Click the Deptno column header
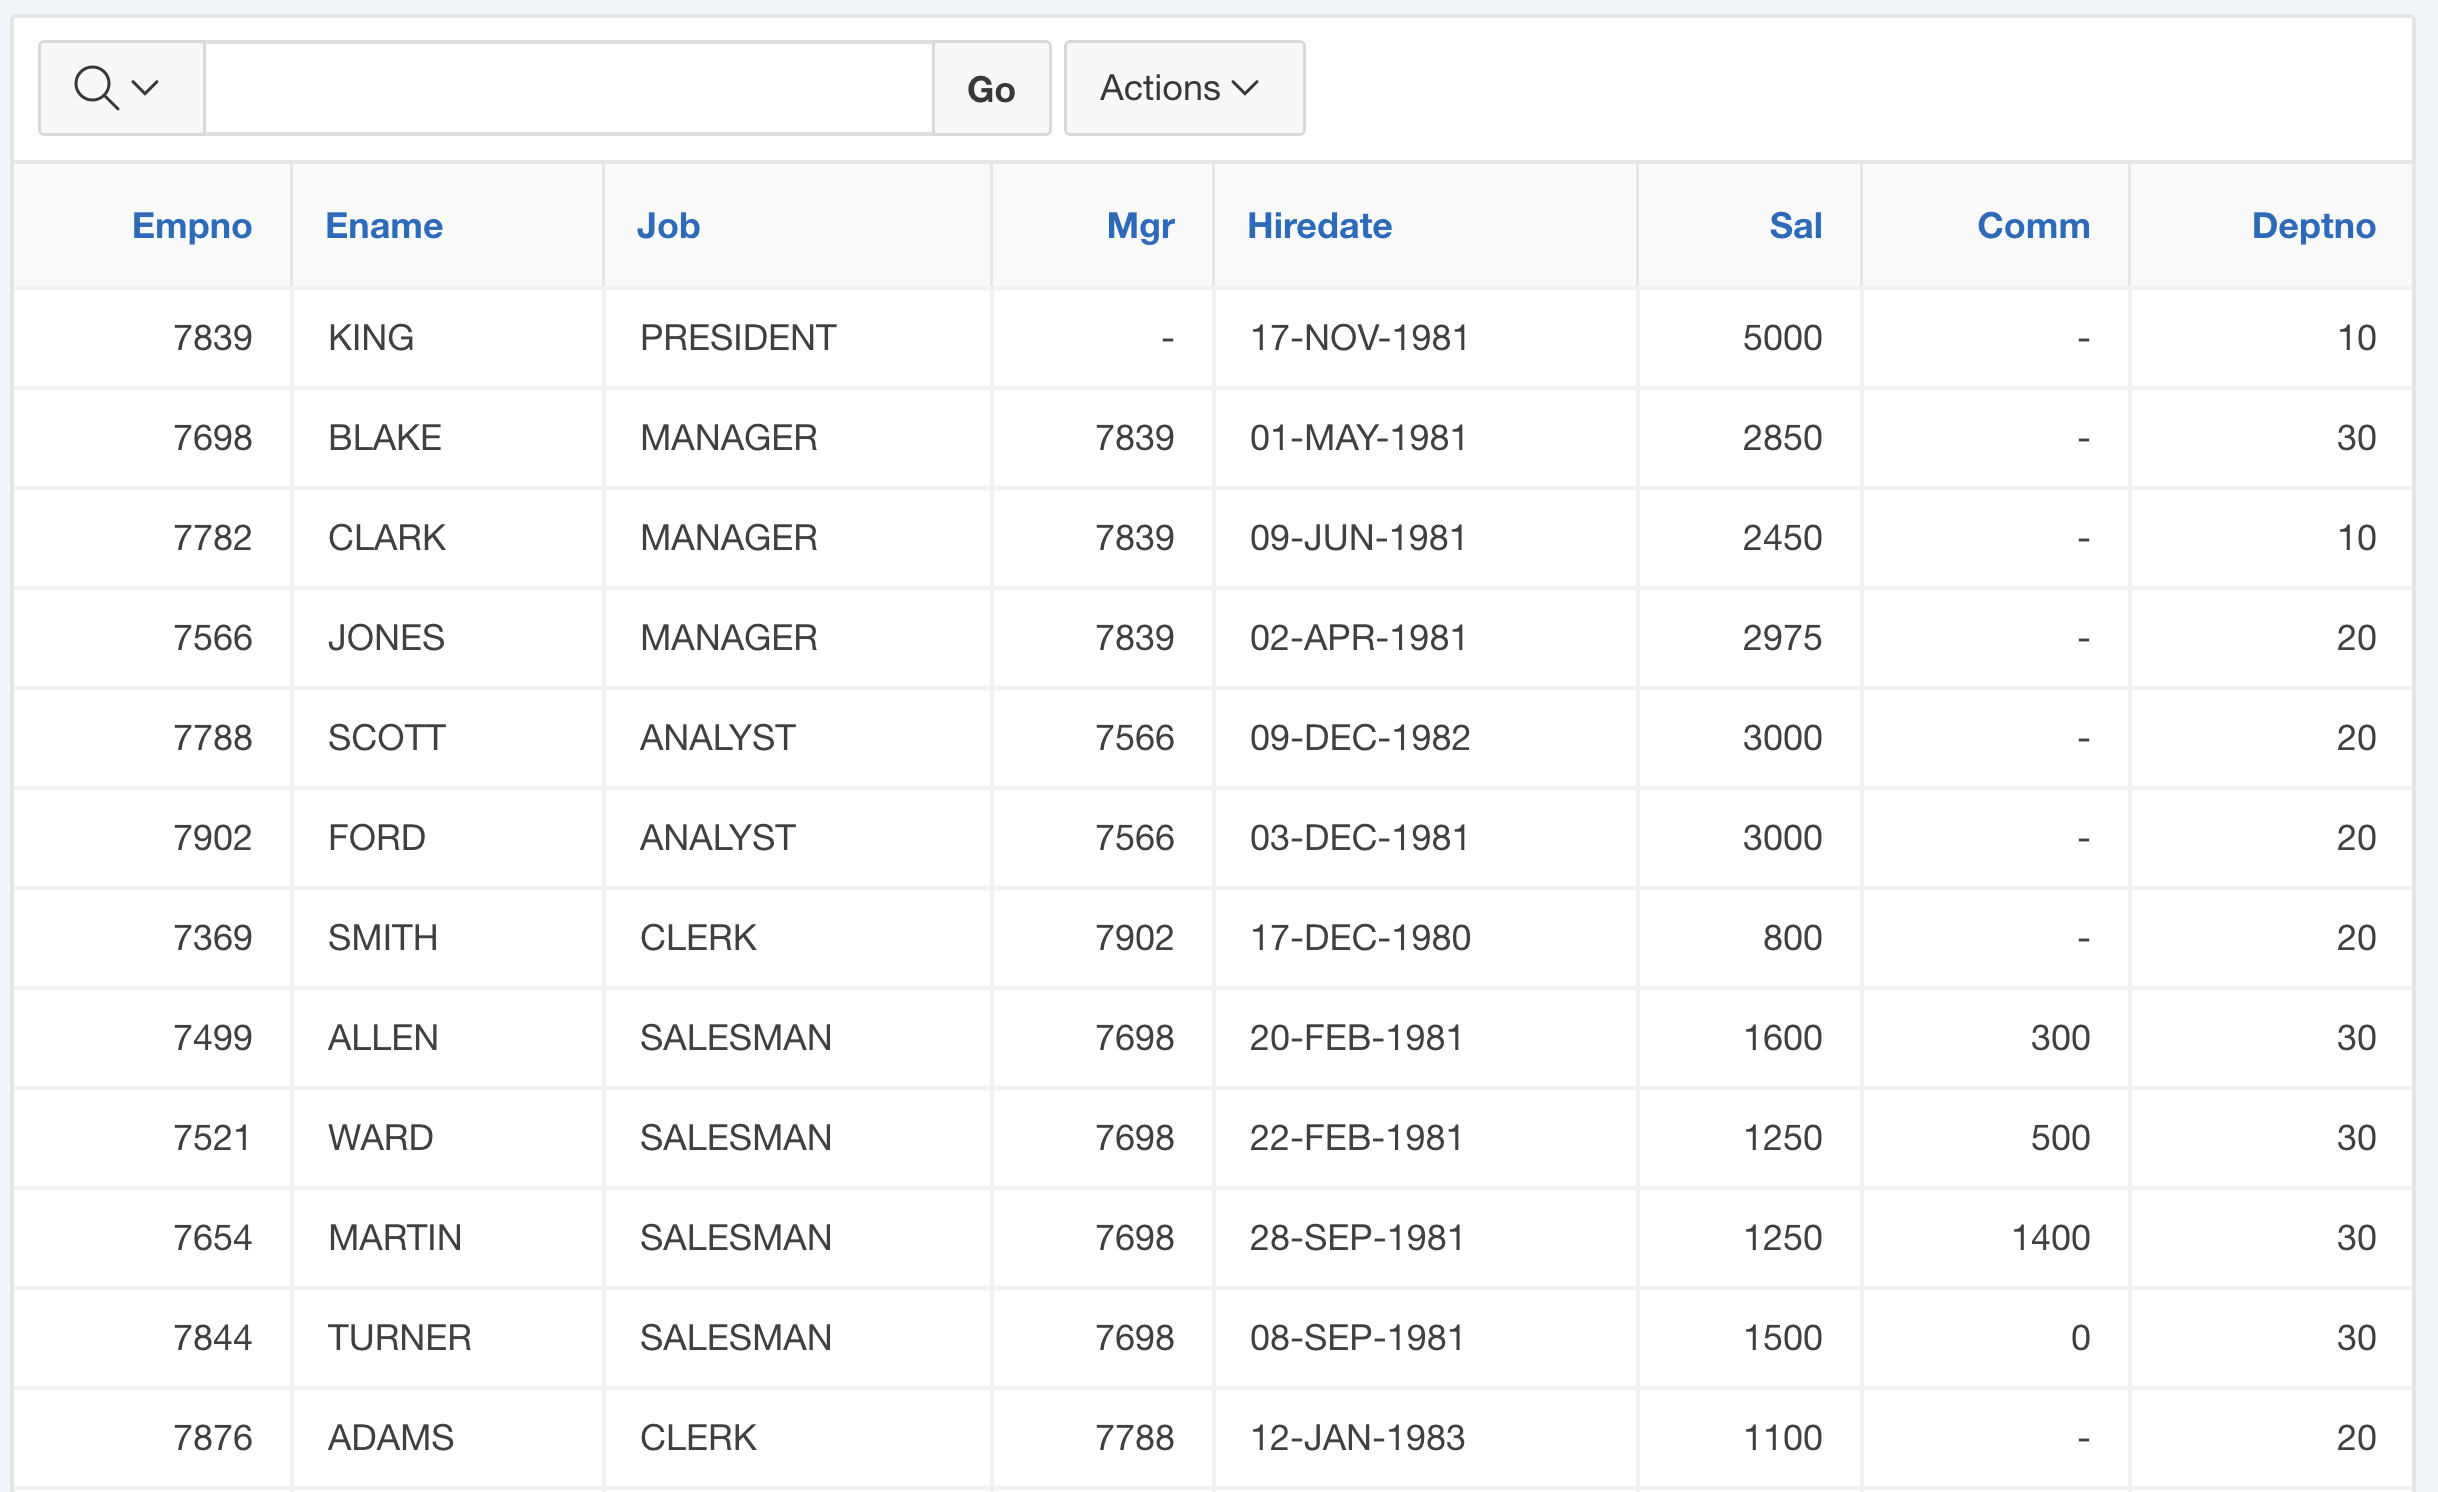2438x1492 pixels. coord(2312,226)
